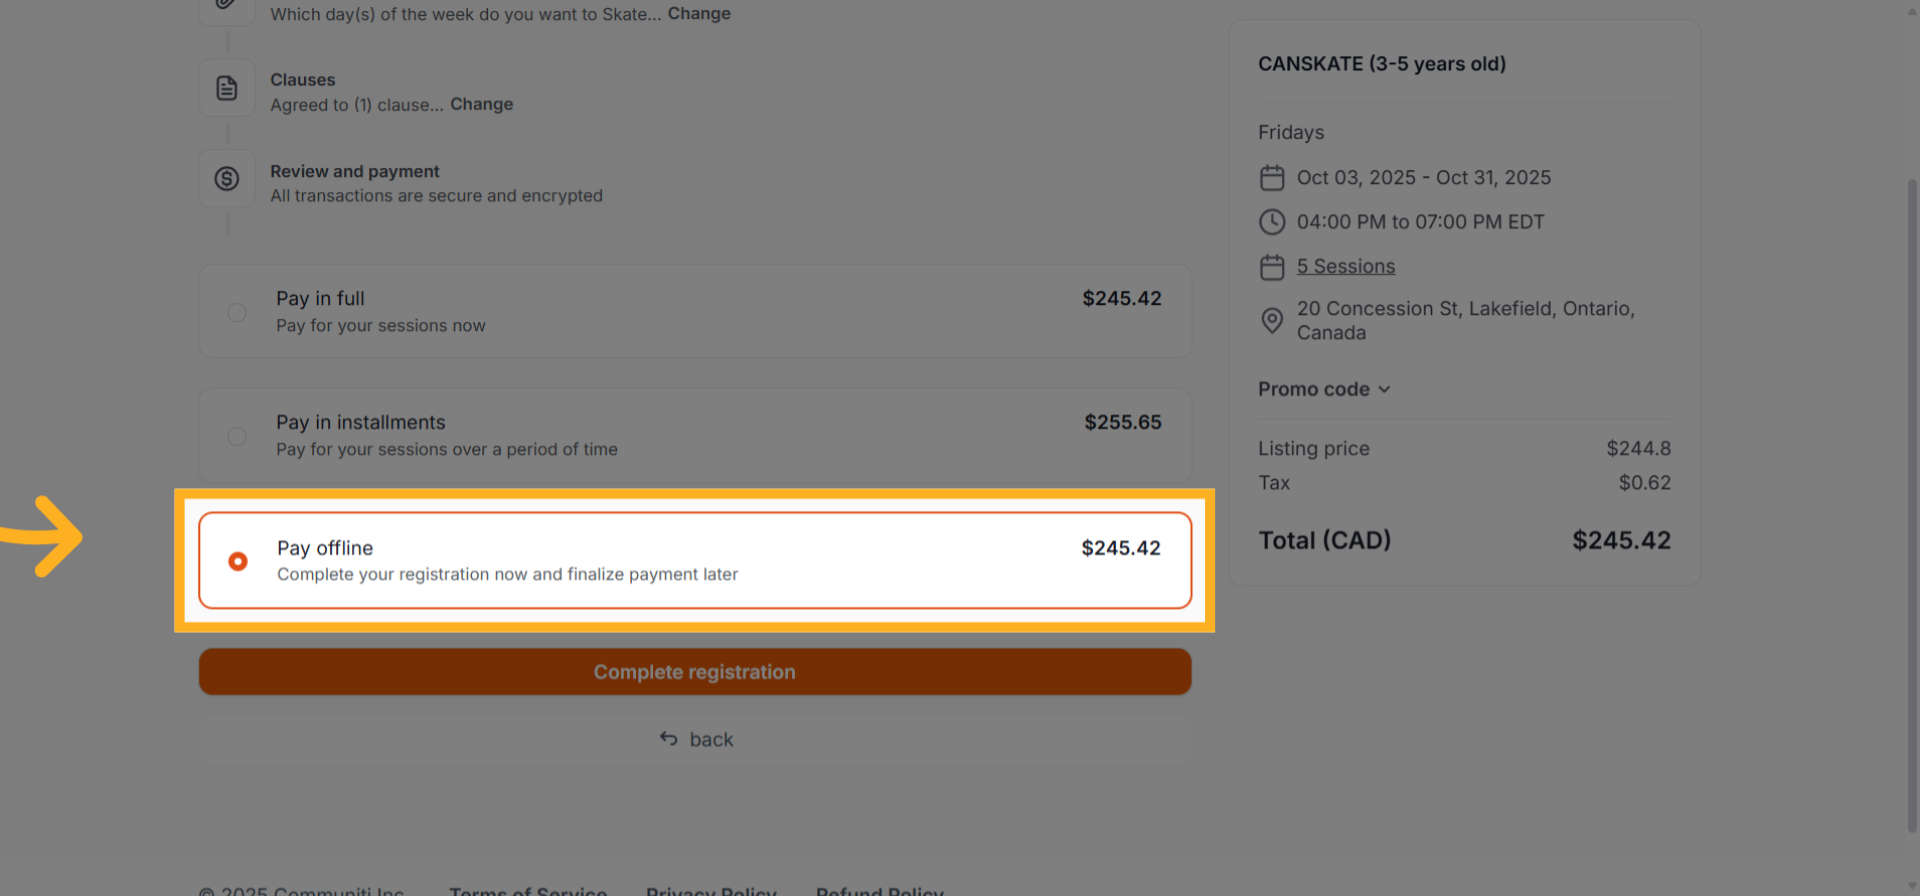1920x896 pixels.
Task: Change the Clauses agreement
Action: click(481, 105)
